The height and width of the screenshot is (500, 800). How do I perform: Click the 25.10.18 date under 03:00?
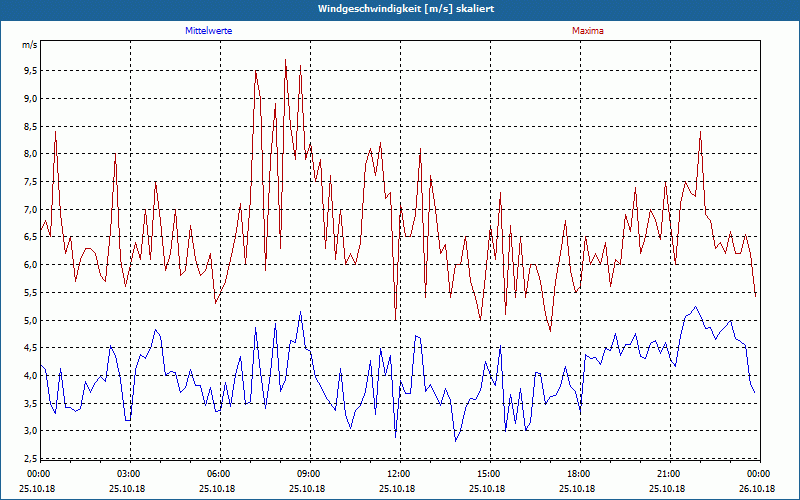(x=127, y=488)
